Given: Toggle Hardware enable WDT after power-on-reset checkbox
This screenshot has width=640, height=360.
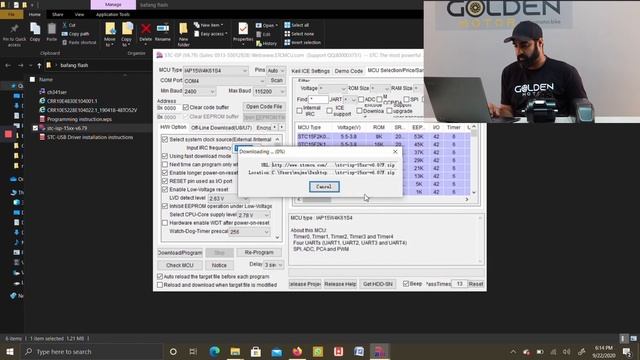Looking at the screenshot, I should coord(165,223).
